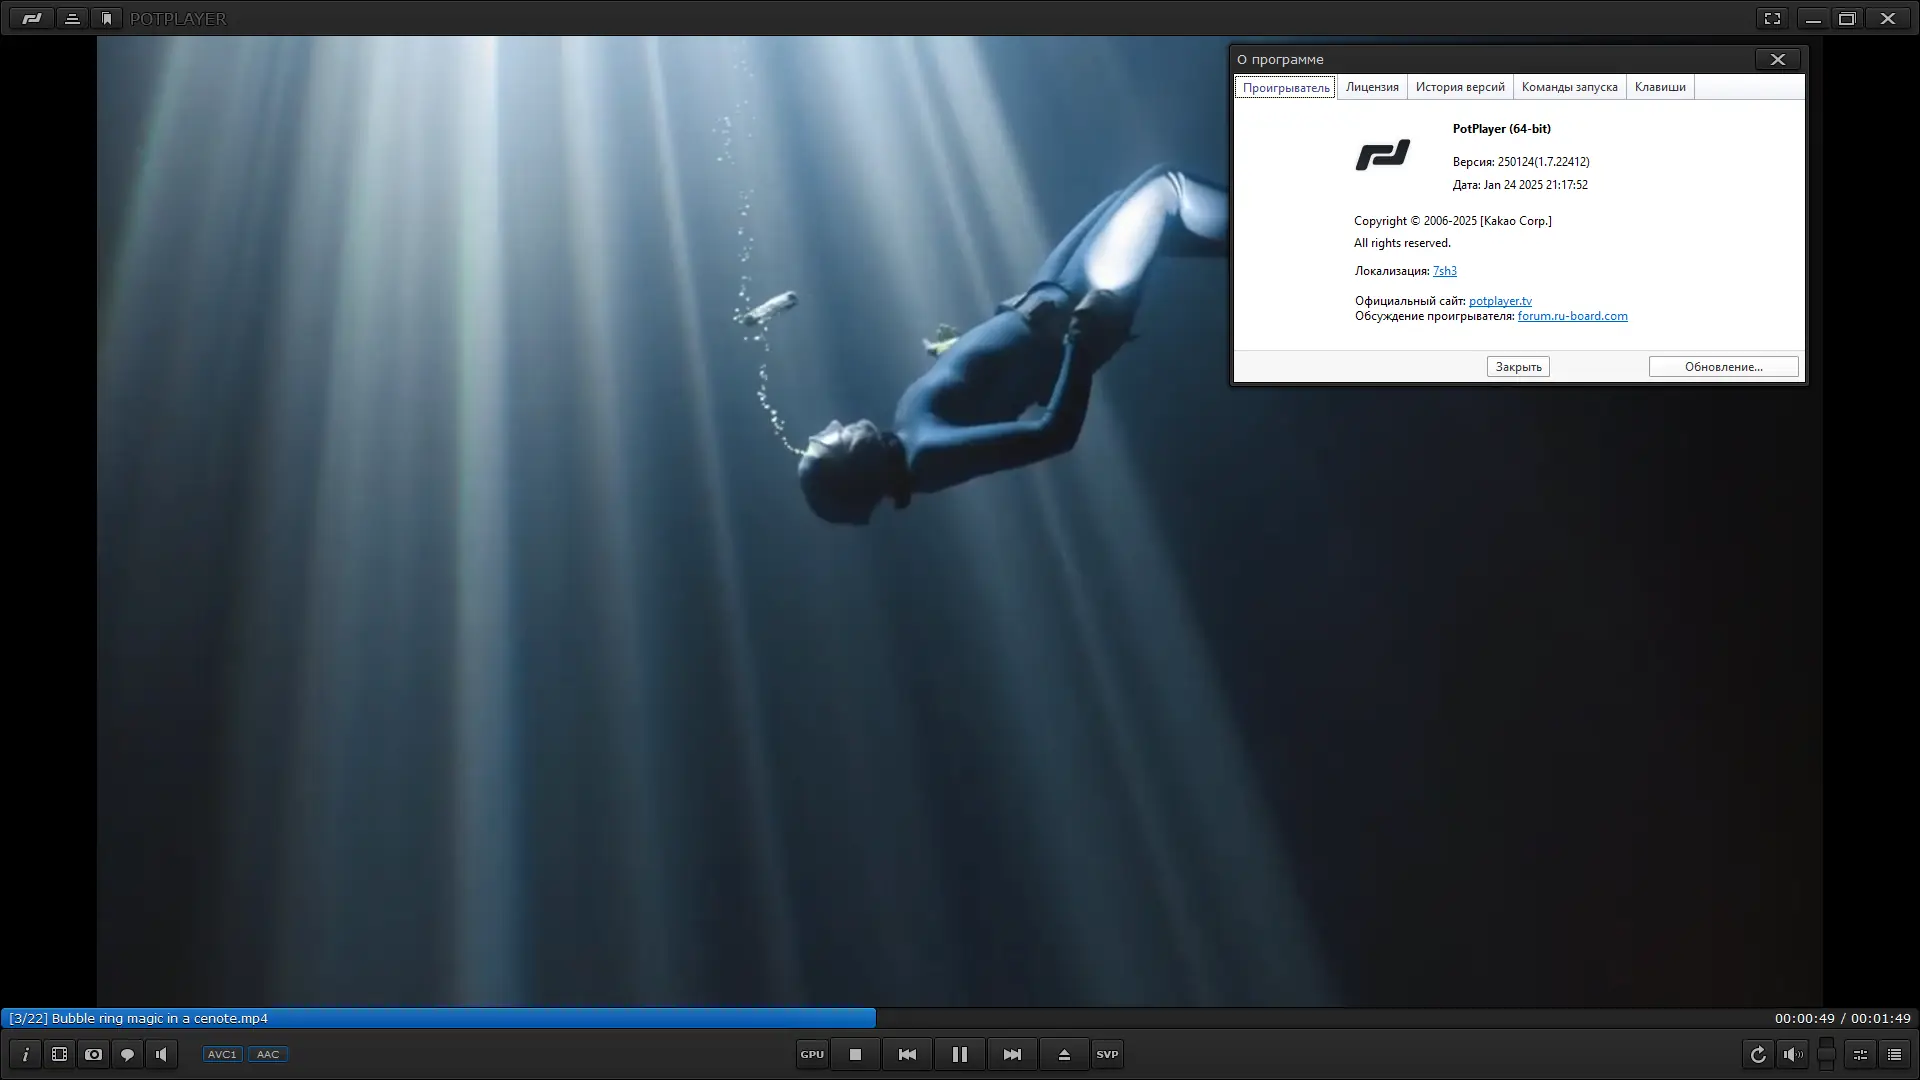Viewport: 1920px width, 1080px height.
Task: Switch to the История версий tab
Action: 1460,87
